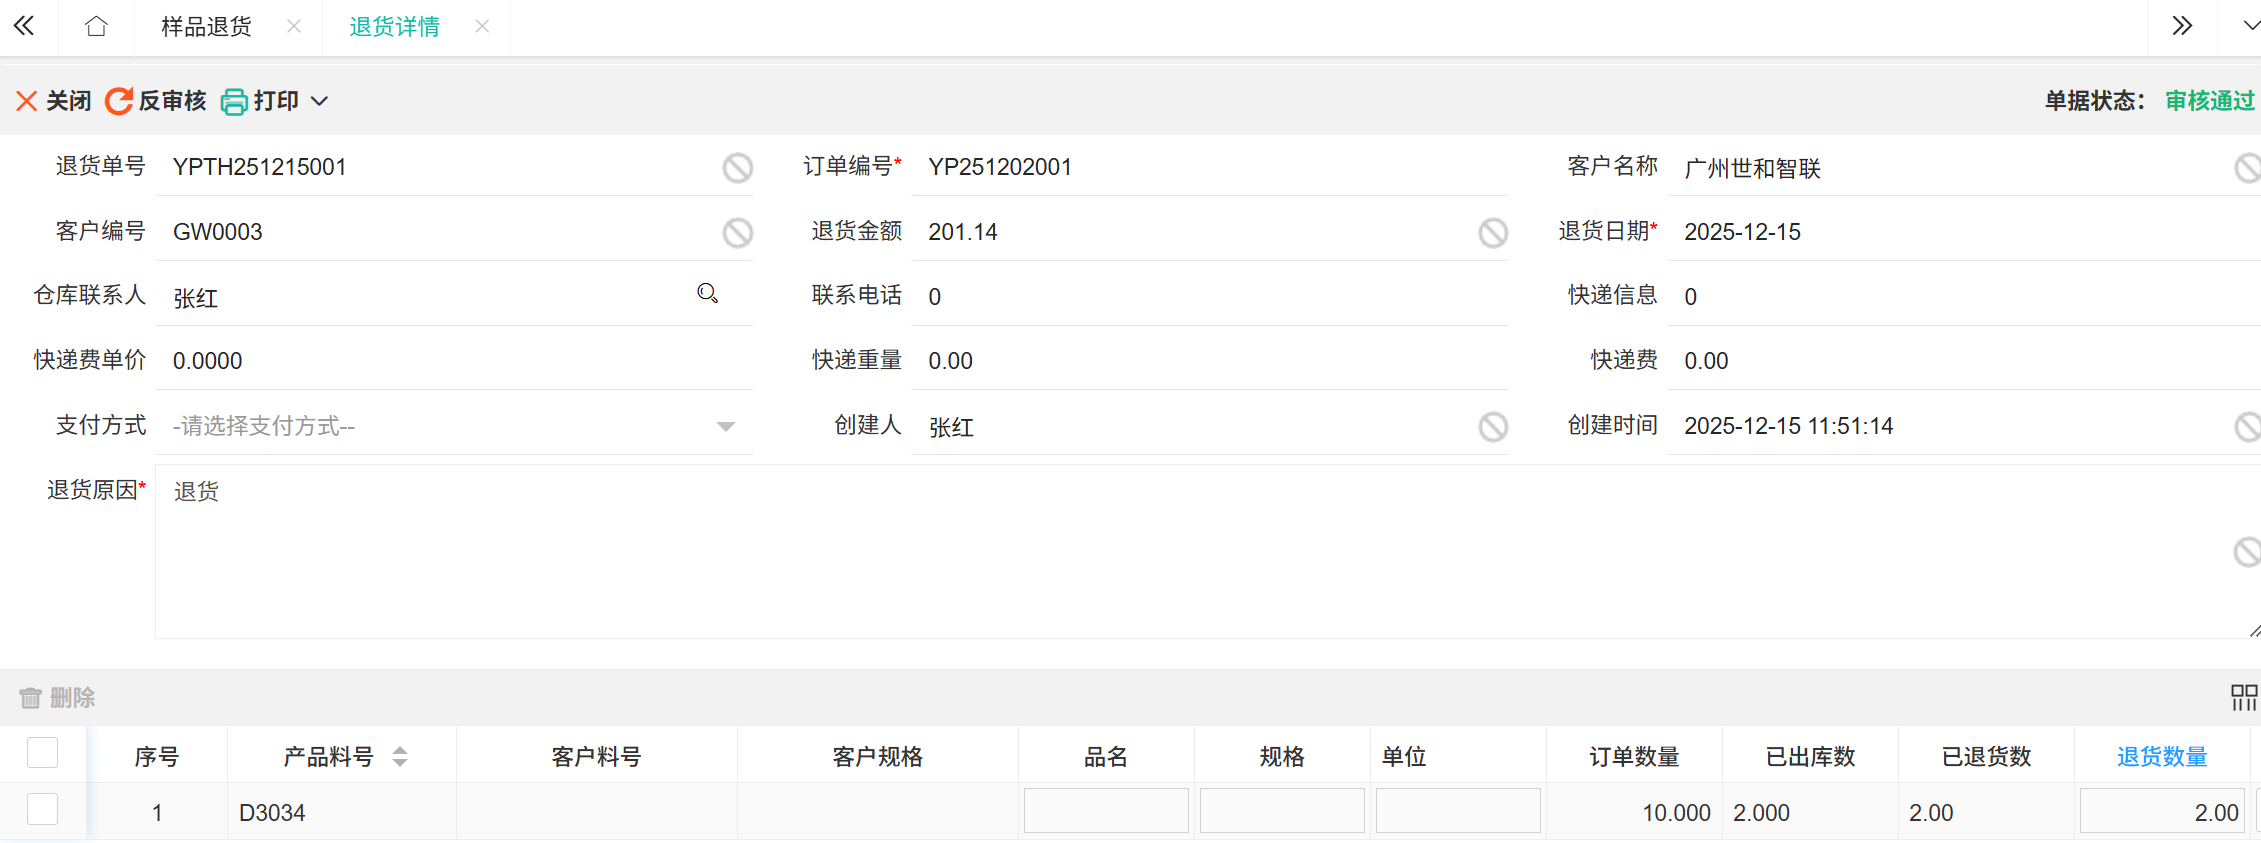Click the printer icon for 打印
2261x843 pixels.
[234, 102]
